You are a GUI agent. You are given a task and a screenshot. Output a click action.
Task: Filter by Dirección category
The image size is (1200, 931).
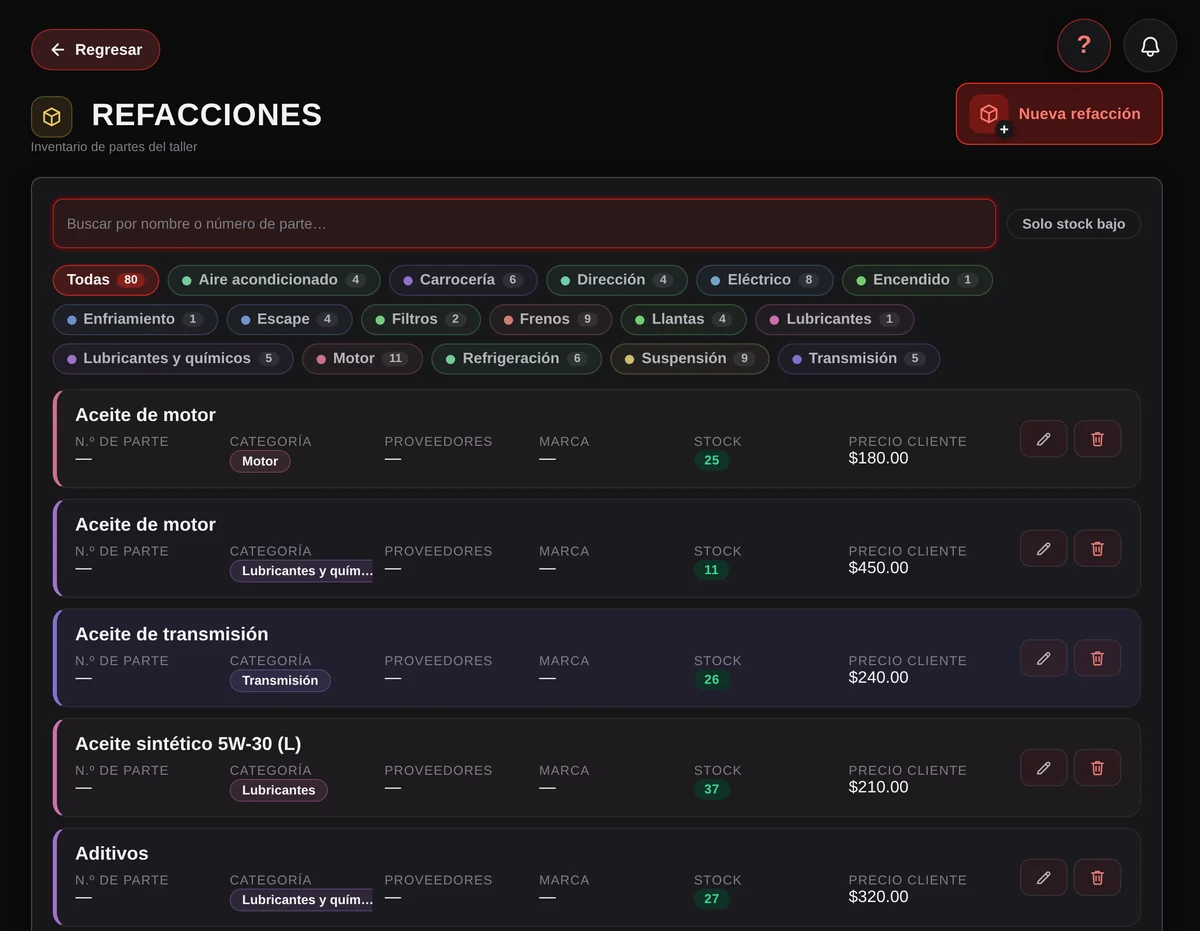point(617,280)
